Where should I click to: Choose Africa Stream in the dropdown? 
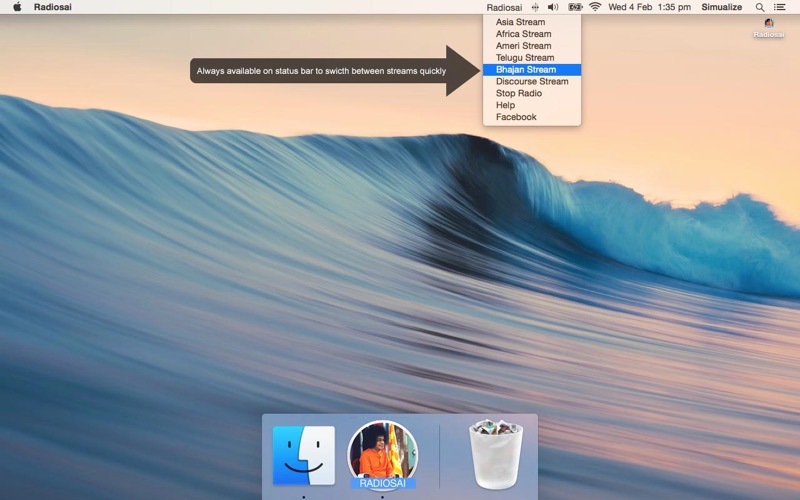(x=523, y=34)
